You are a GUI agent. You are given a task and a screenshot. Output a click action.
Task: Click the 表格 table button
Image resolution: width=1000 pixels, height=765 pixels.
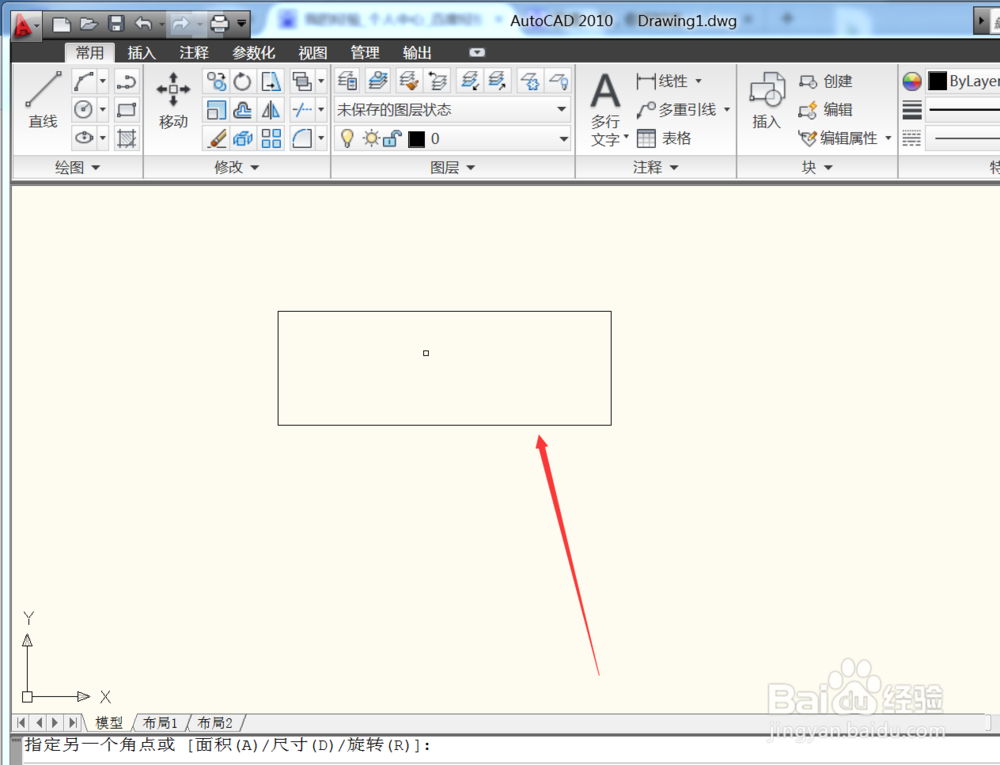coord(665,138)
